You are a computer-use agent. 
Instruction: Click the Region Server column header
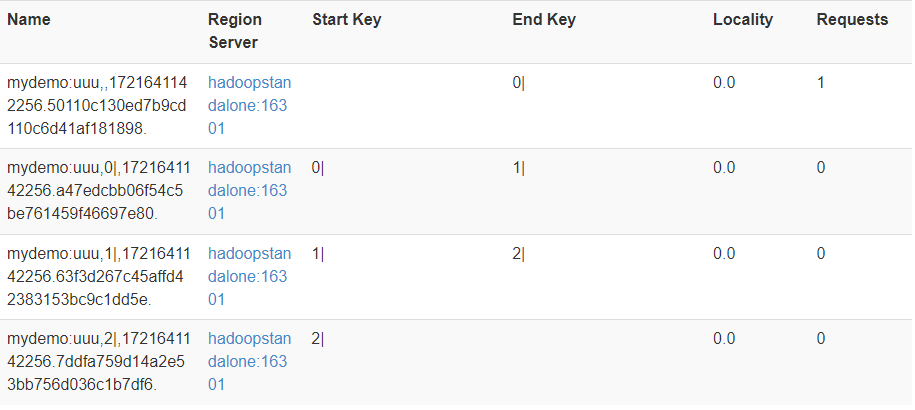click(235, 31)
